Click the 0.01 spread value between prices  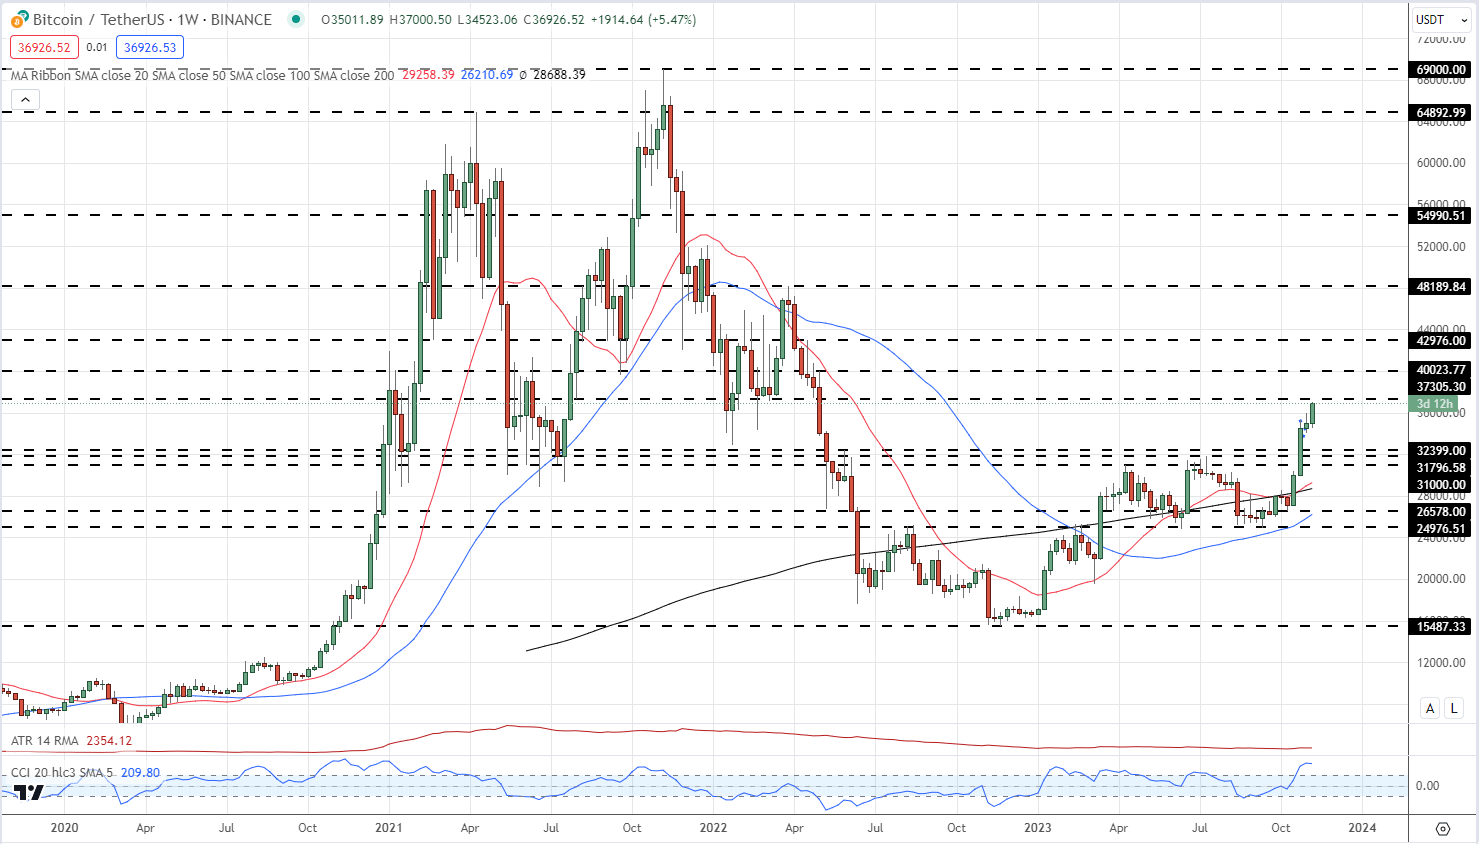pyautogui.click(x=97, y=47)
